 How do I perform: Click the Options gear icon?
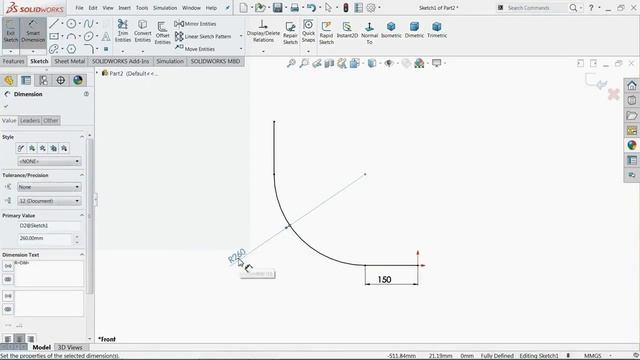371,7
